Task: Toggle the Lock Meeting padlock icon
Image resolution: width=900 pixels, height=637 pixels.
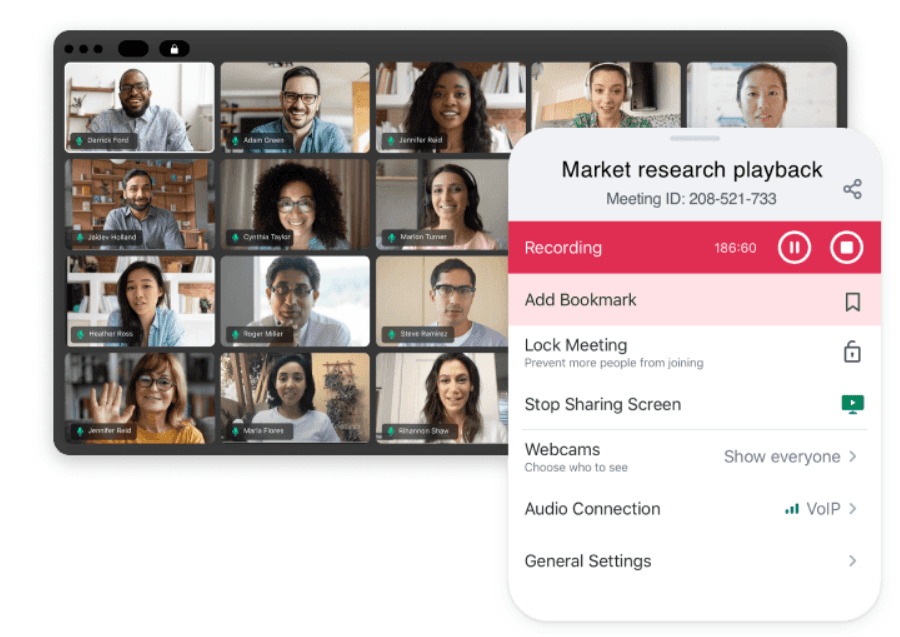Action: tap(852, 352)
